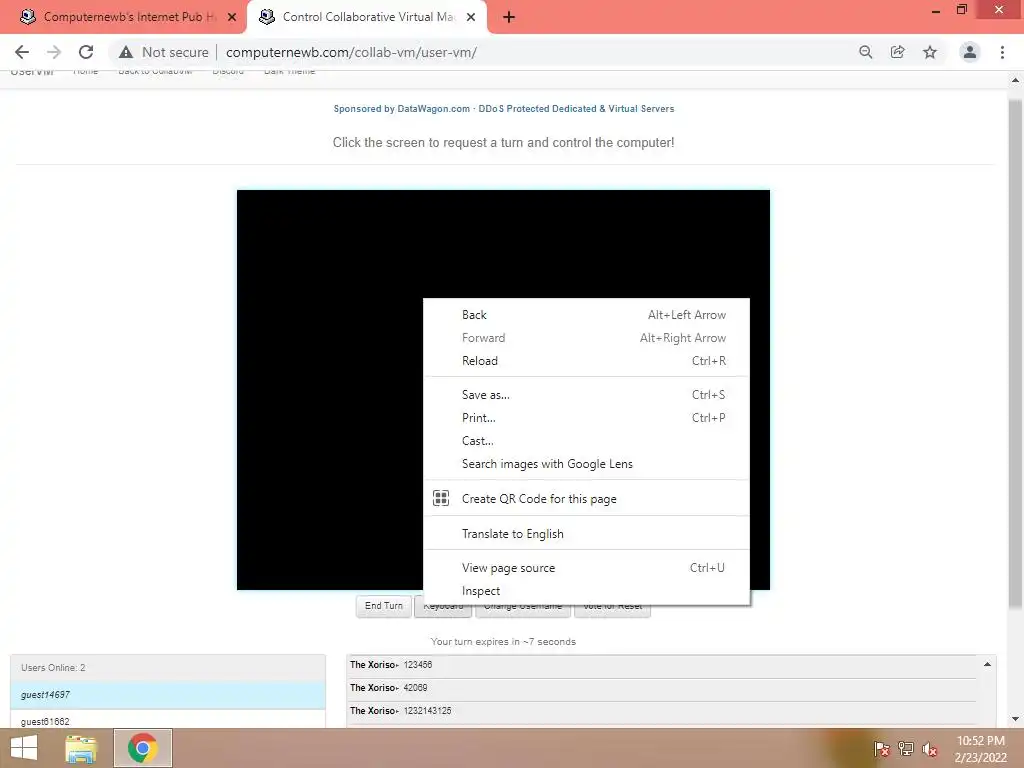Screen dimensions: 1024x768
Task: Click the share page icon
Action: 897,52
